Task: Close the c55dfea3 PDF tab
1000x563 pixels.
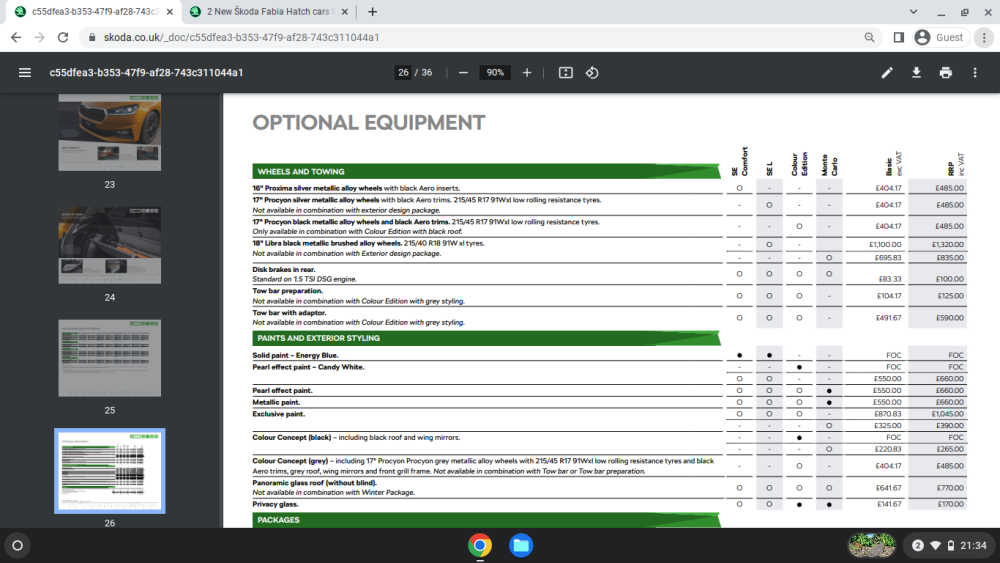Action: 169,11
